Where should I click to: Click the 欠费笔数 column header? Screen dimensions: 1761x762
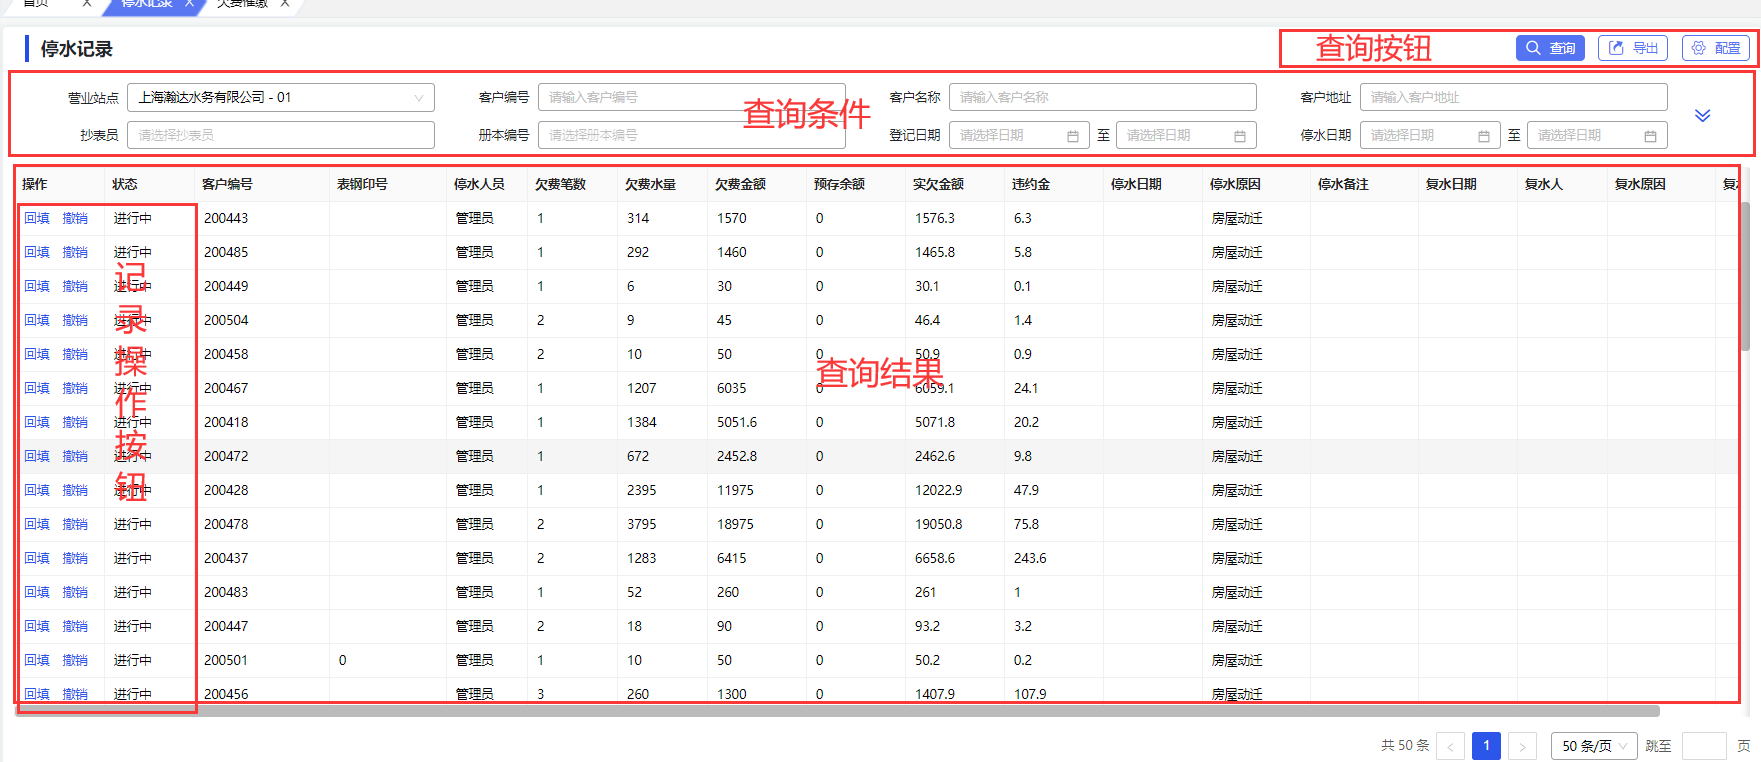point(560,184)
